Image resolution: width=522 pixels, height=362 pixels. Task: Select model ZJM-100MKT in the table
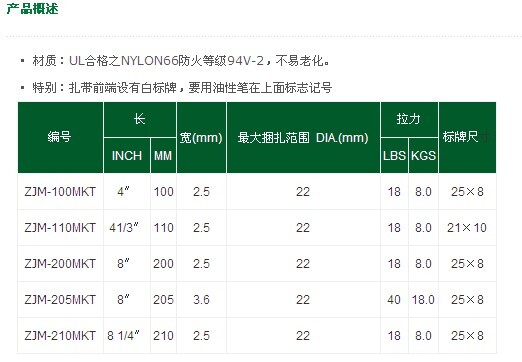click(60, 192)
